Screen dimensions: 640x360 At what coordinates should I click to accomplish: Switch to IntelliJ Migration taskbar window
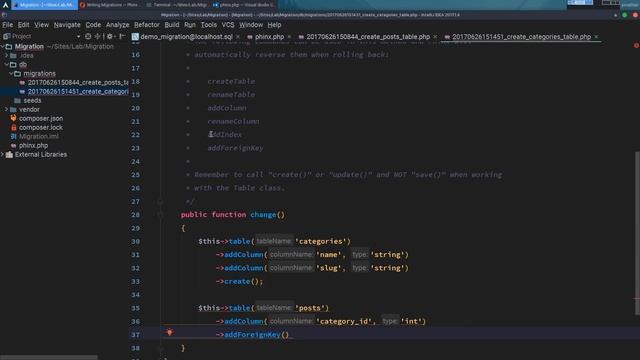44,5
